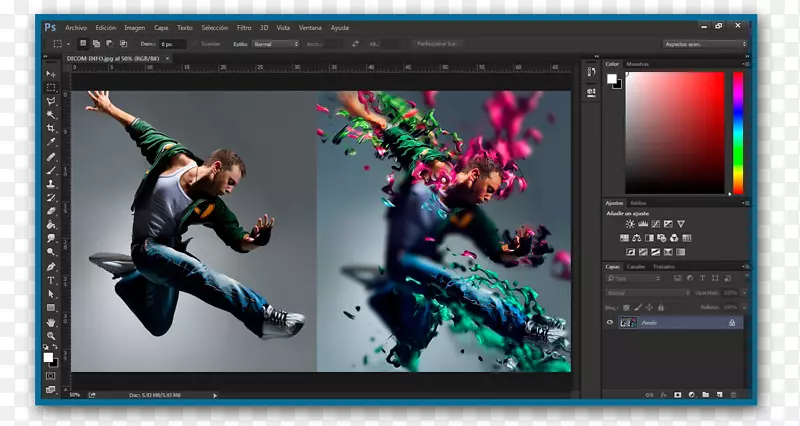The image size is (800, 426).
Task: Select the Horizontal Type tool
Action: pyautogui.click(x=51, y=280)
